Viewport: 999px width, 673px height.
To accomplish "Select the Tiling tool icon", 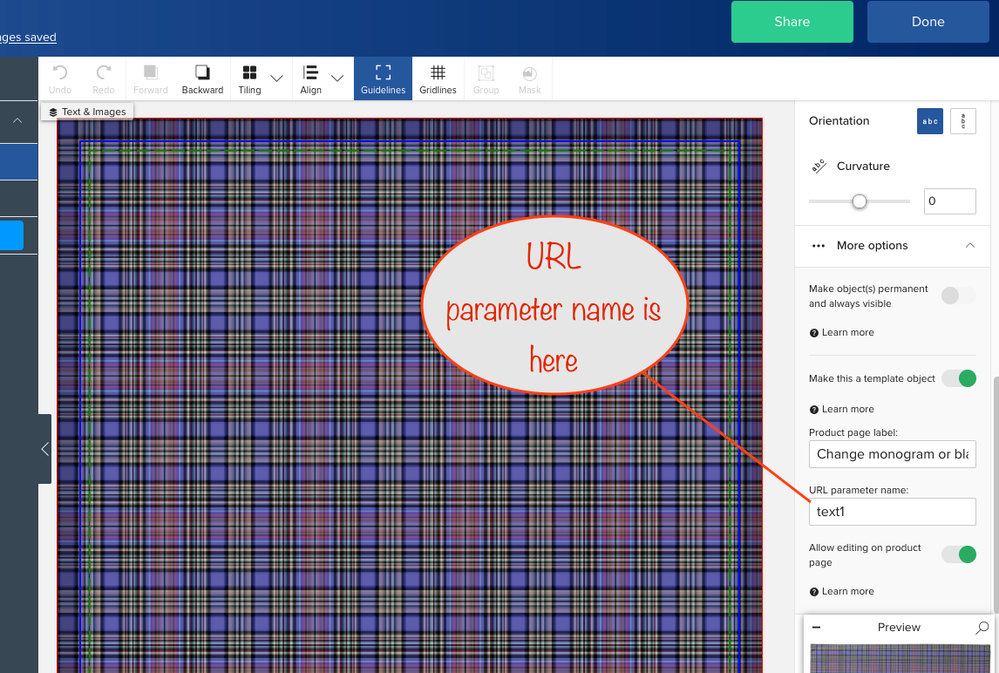I will pyautogui.click(x=250, y=72).
